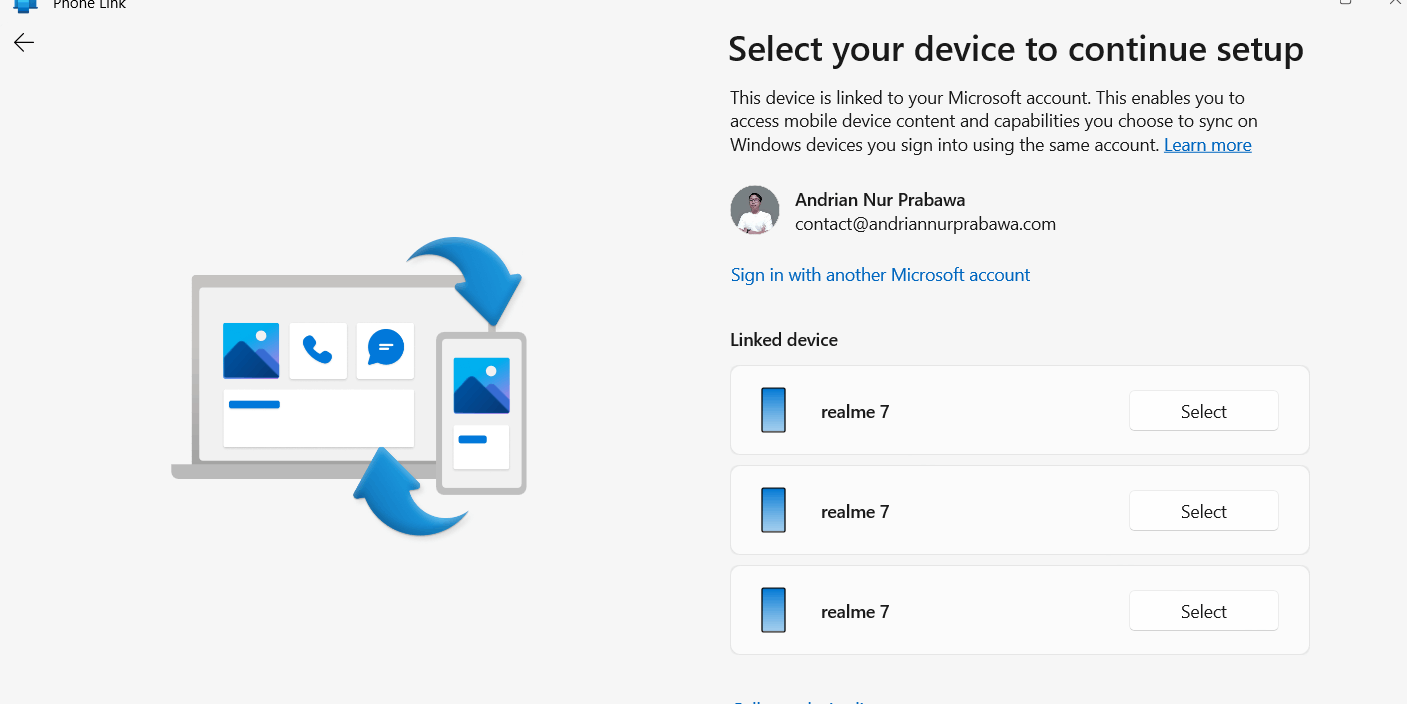The width and height of the screenshot is (1407, 704).
Task: Click Andrian Nur Prabawa's profile picture
Action: tap(755, 210)
